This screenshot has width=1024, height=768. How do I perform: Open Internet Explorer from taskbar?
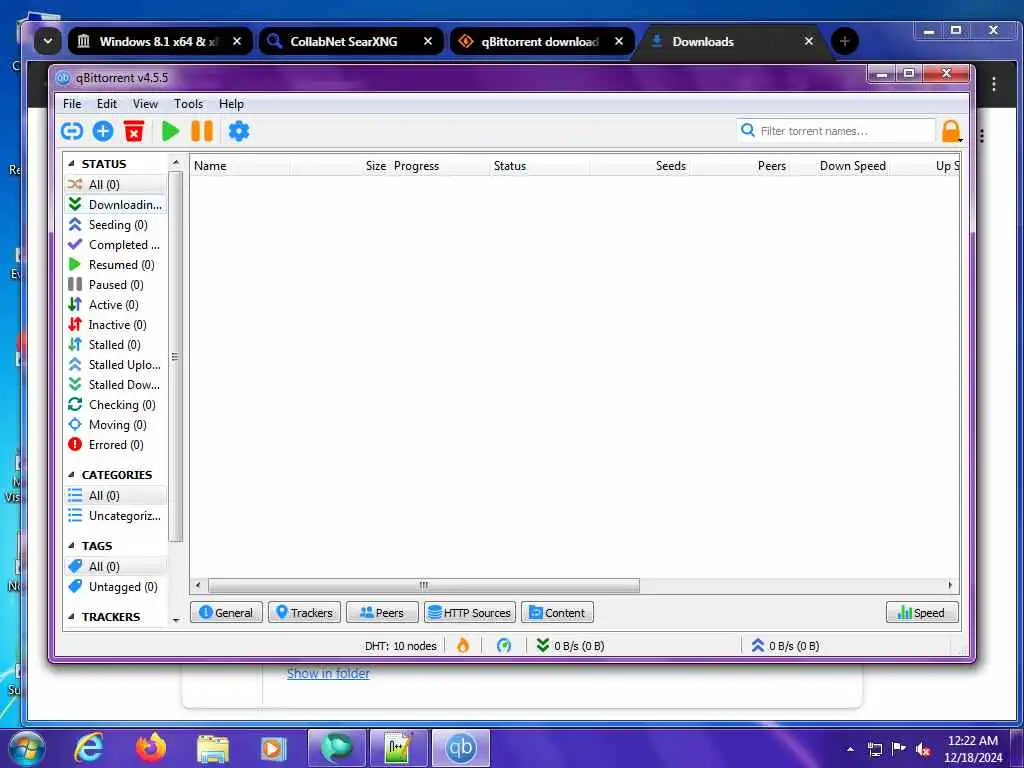(x=89, y=748)
